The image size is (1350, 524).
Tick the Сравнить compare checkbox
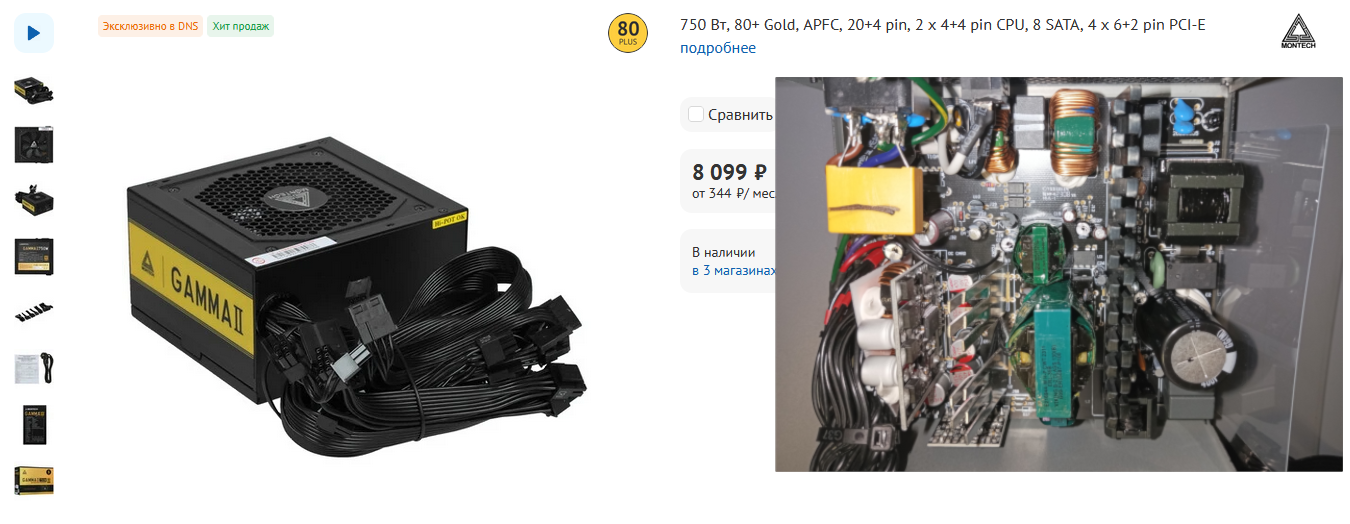click(696, 114)
